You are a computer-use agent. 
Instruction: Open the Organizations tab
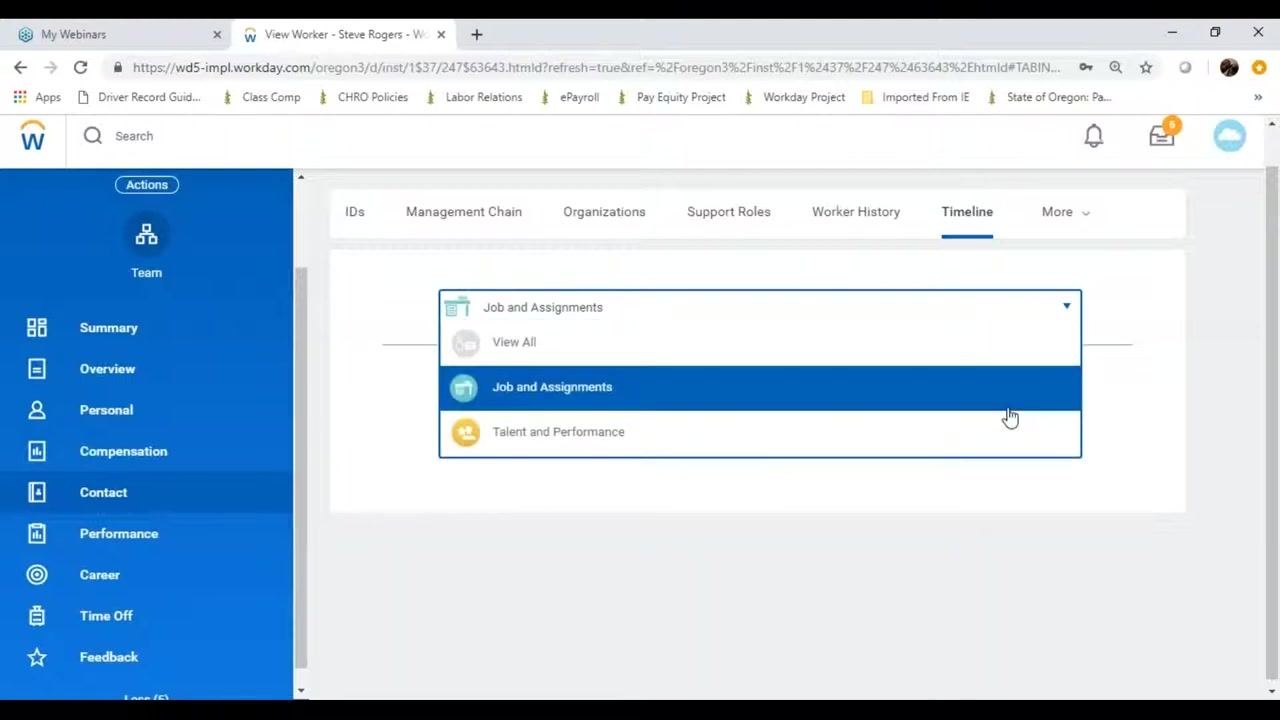604,212
